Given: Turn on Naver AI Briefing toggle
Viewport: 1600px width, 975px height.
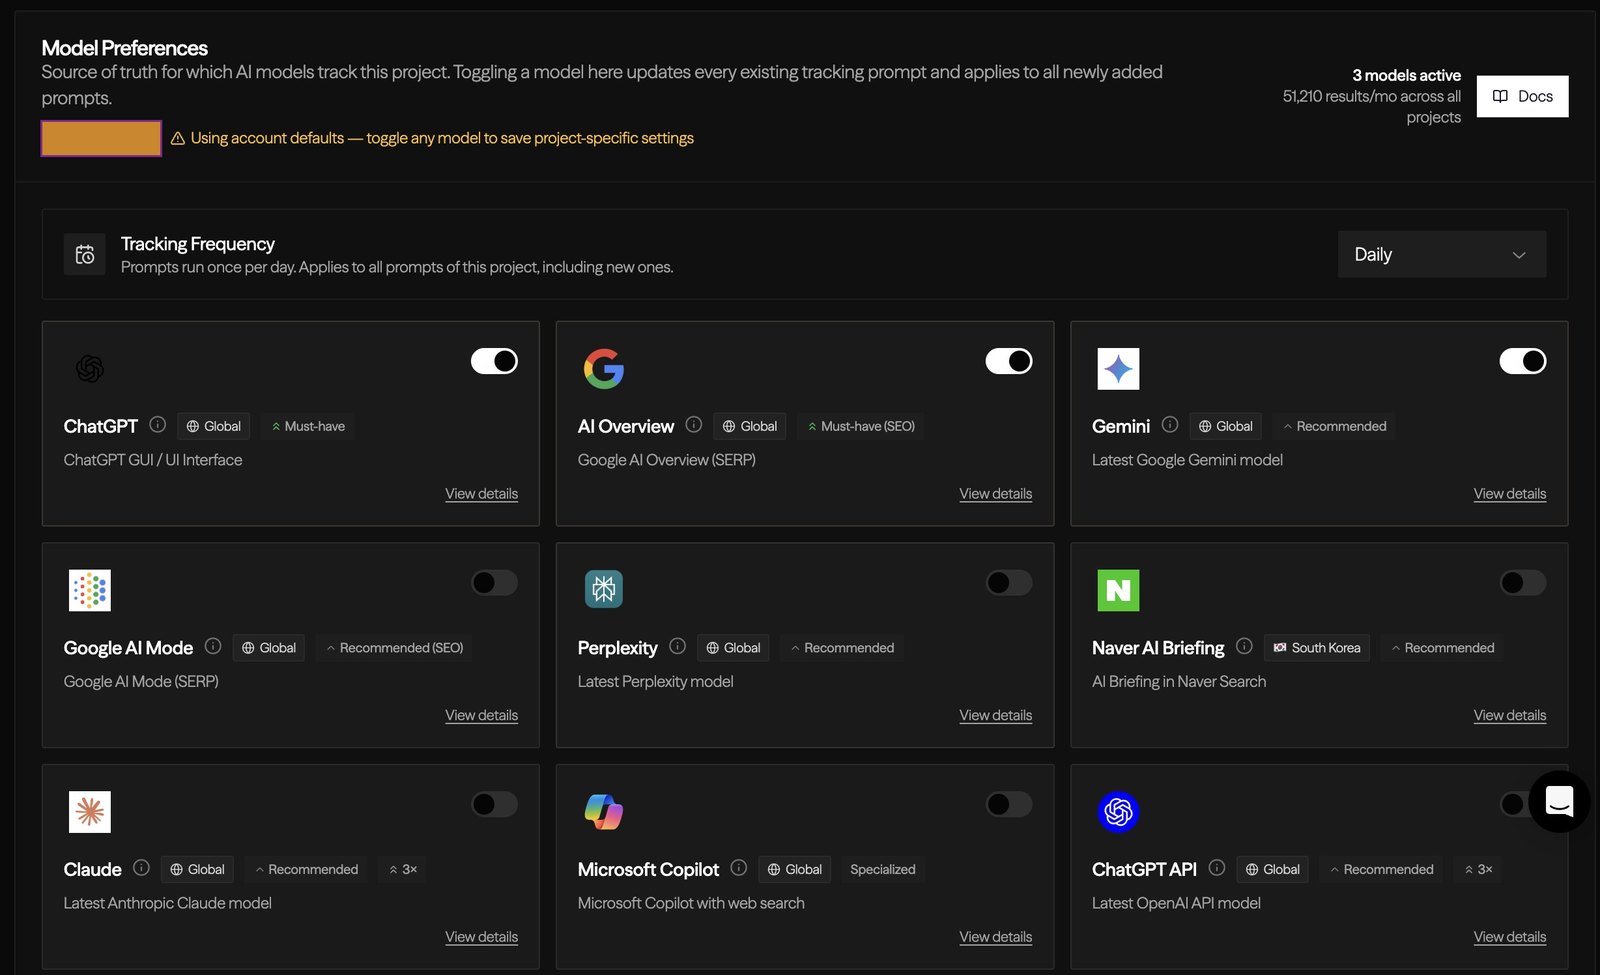Looking at the screenshot, I should tap(1522, 582).
